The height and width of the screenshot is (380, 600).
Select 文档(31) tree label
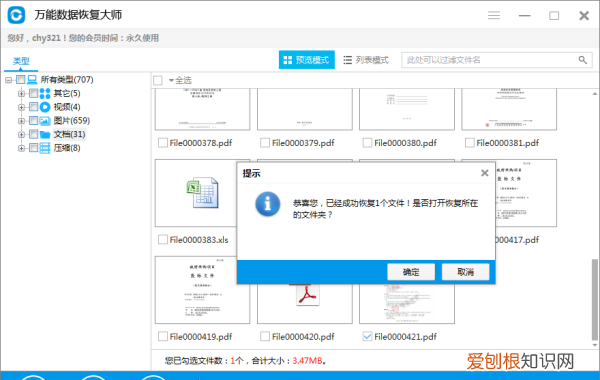point(69,134)
